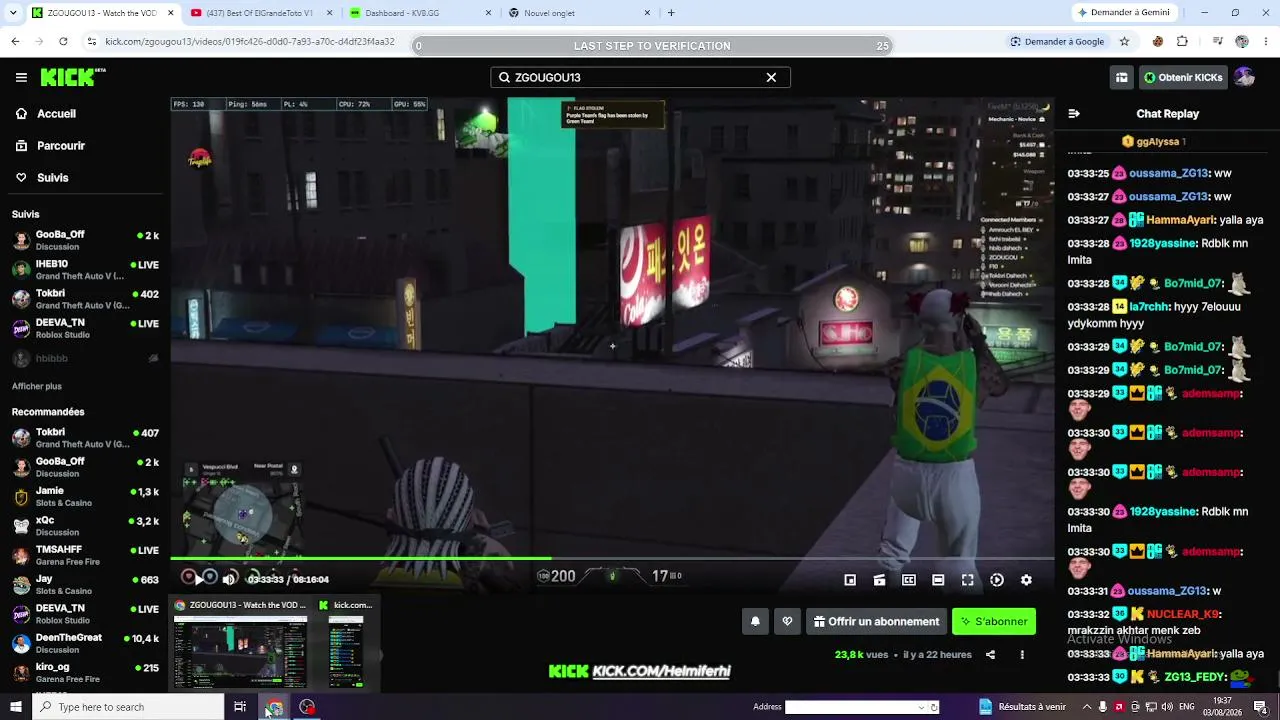This screenshot has width=1280, height=720.
Task: Open the more options kebab menu
Action: point(1022,655)
